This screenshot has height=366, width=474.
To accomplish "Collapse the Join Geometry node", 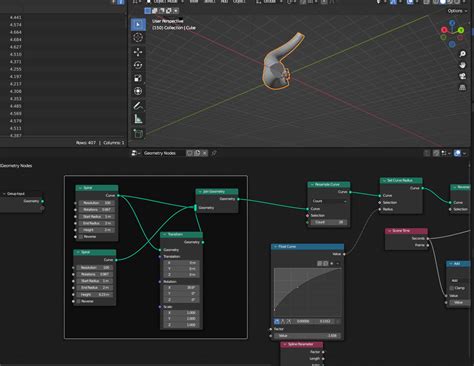I will point(200,192).
